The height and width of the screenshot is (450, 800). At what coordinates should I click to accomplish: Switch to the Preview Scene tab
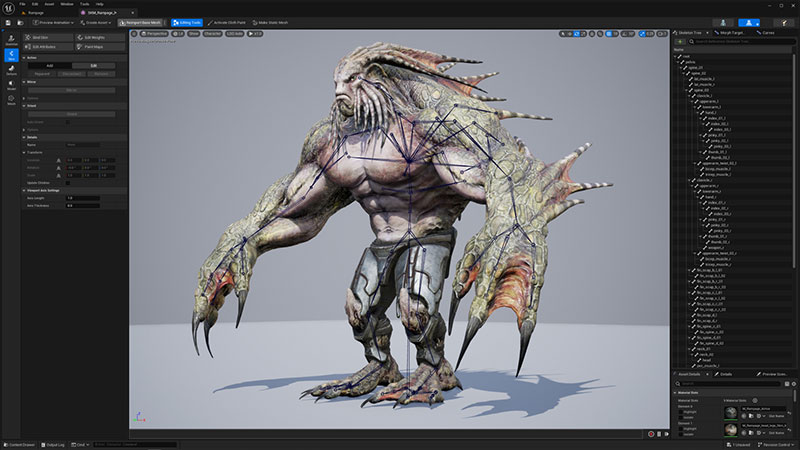click(x=772, y=374)
